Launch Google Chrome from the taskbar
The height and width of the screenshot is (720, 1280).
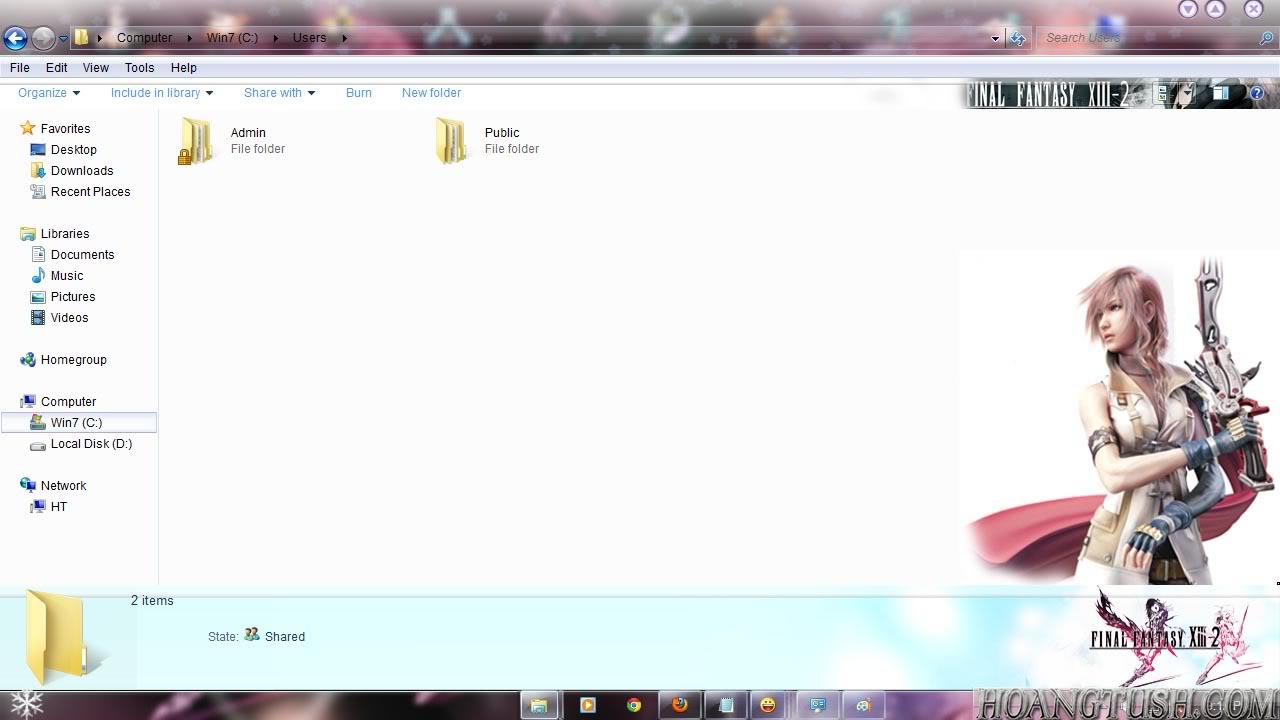click(634, 705)
